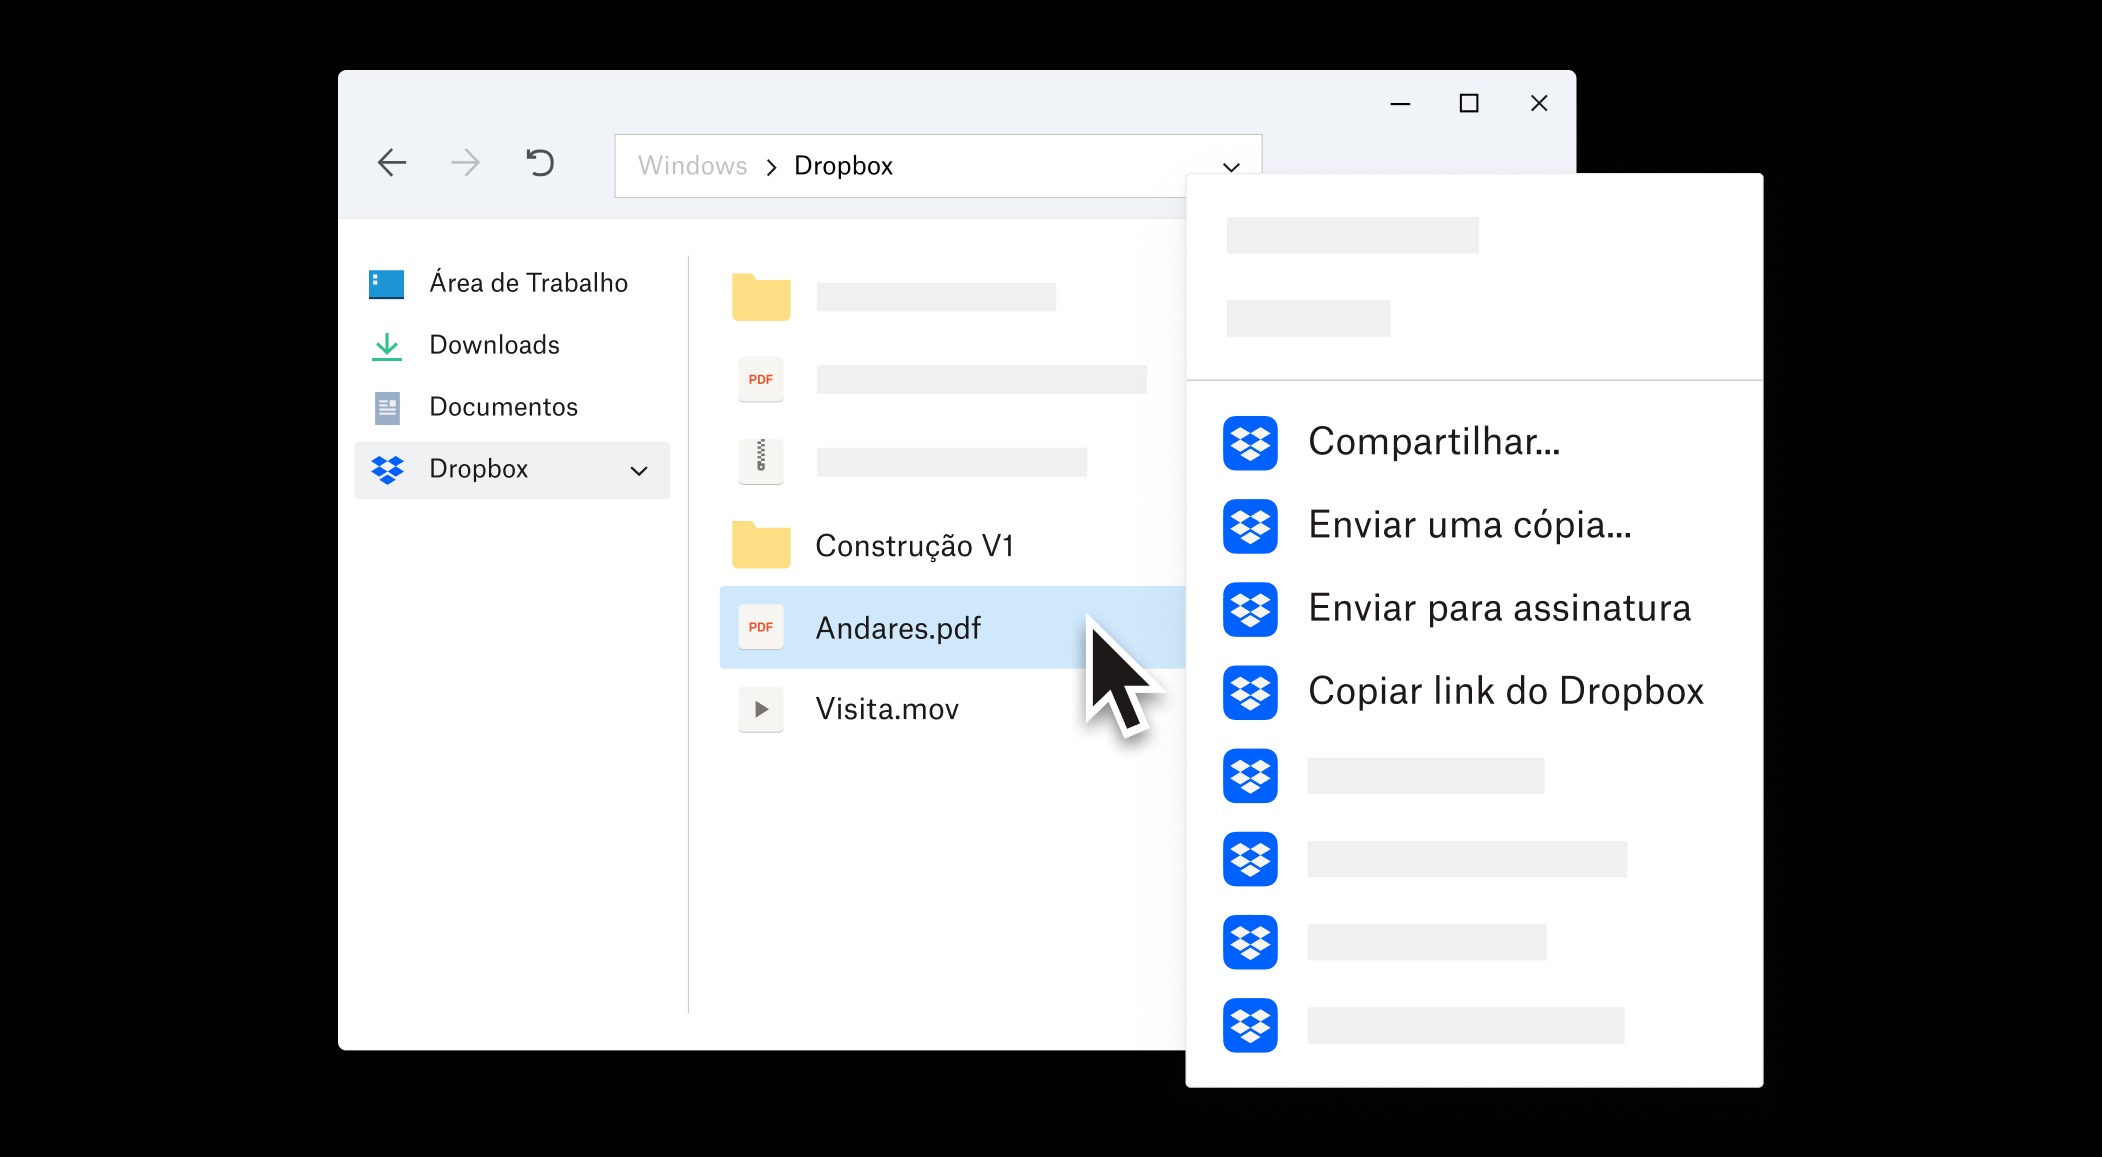2102x1157 pixels.
Task: Open Documentos in the sidebar
Action: (x=503, y=407)
